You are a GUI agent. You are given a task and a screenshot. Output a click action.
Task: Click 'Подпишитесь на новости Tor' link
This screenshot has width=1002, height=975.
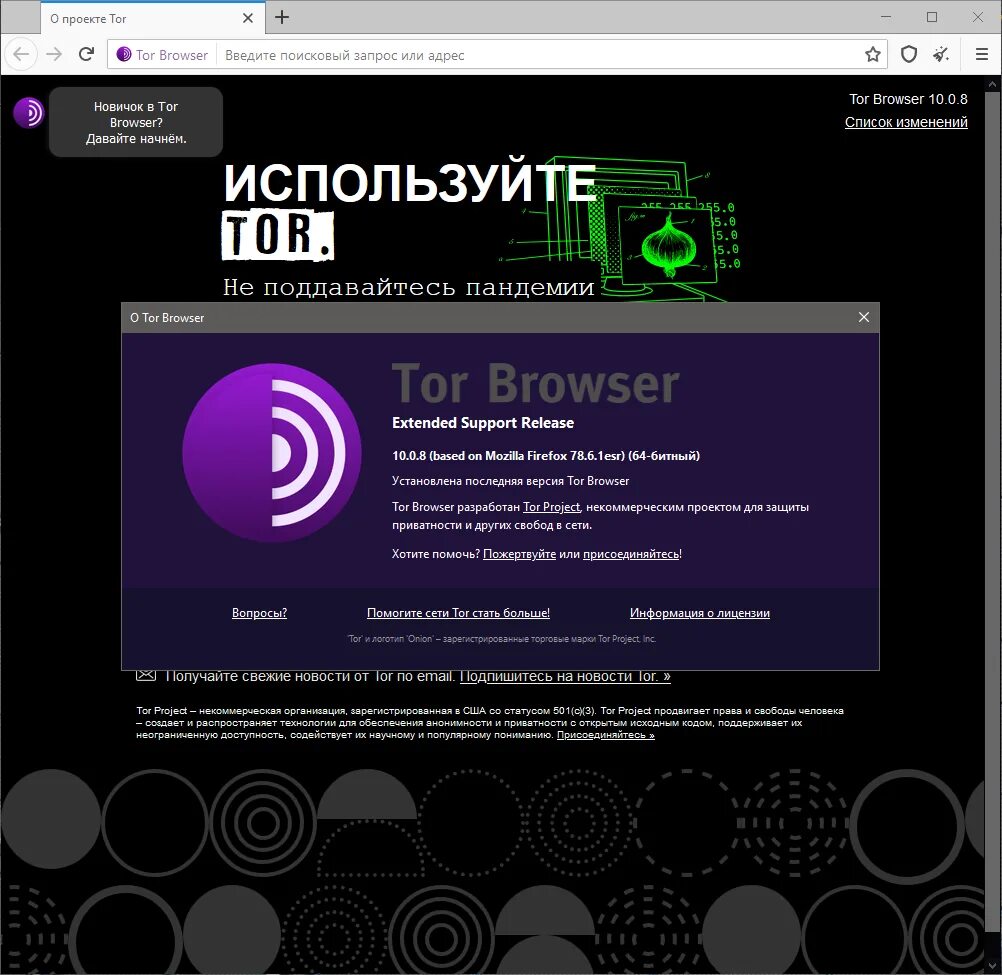tap(565, 677)
